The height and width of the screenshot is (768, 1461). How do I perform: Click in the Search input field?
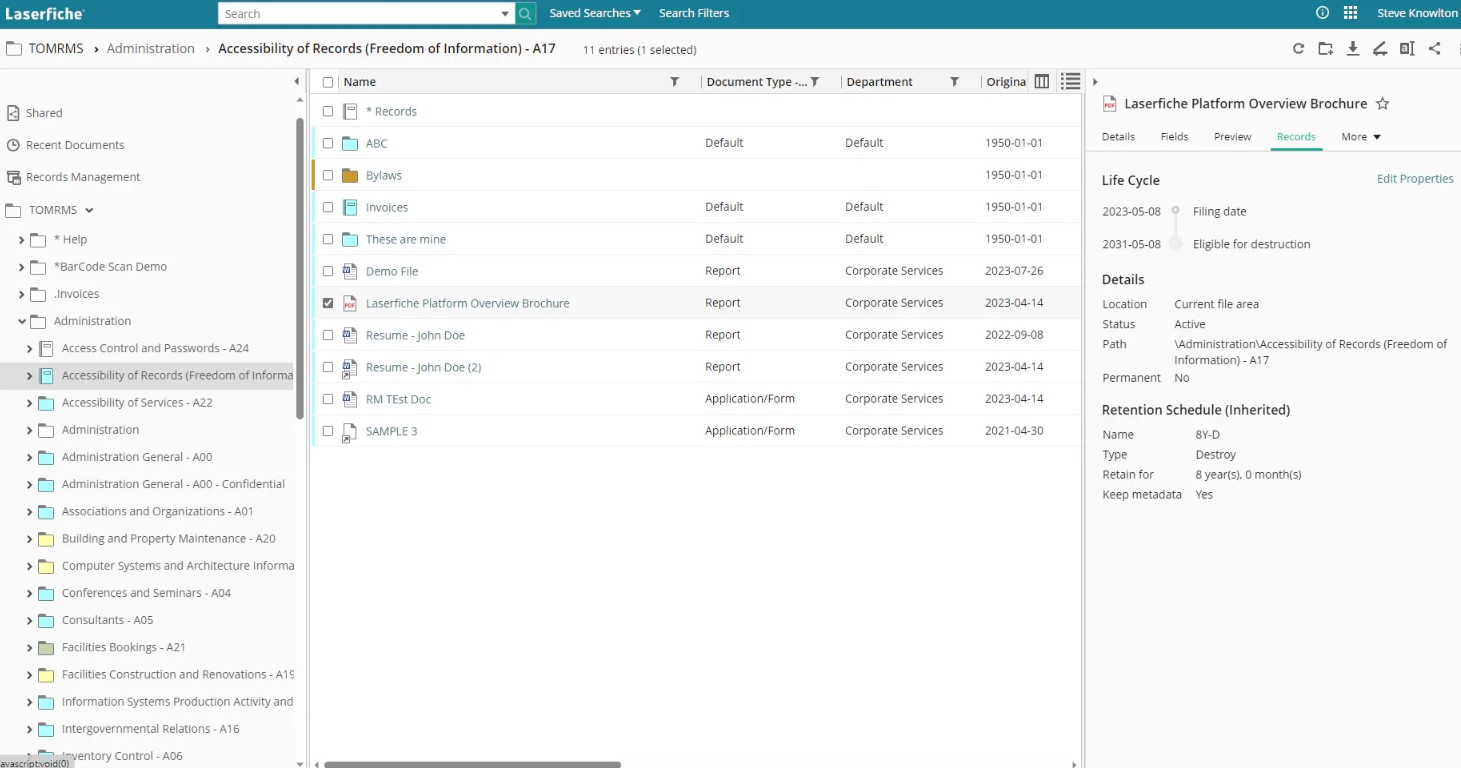tap(360, 14)
